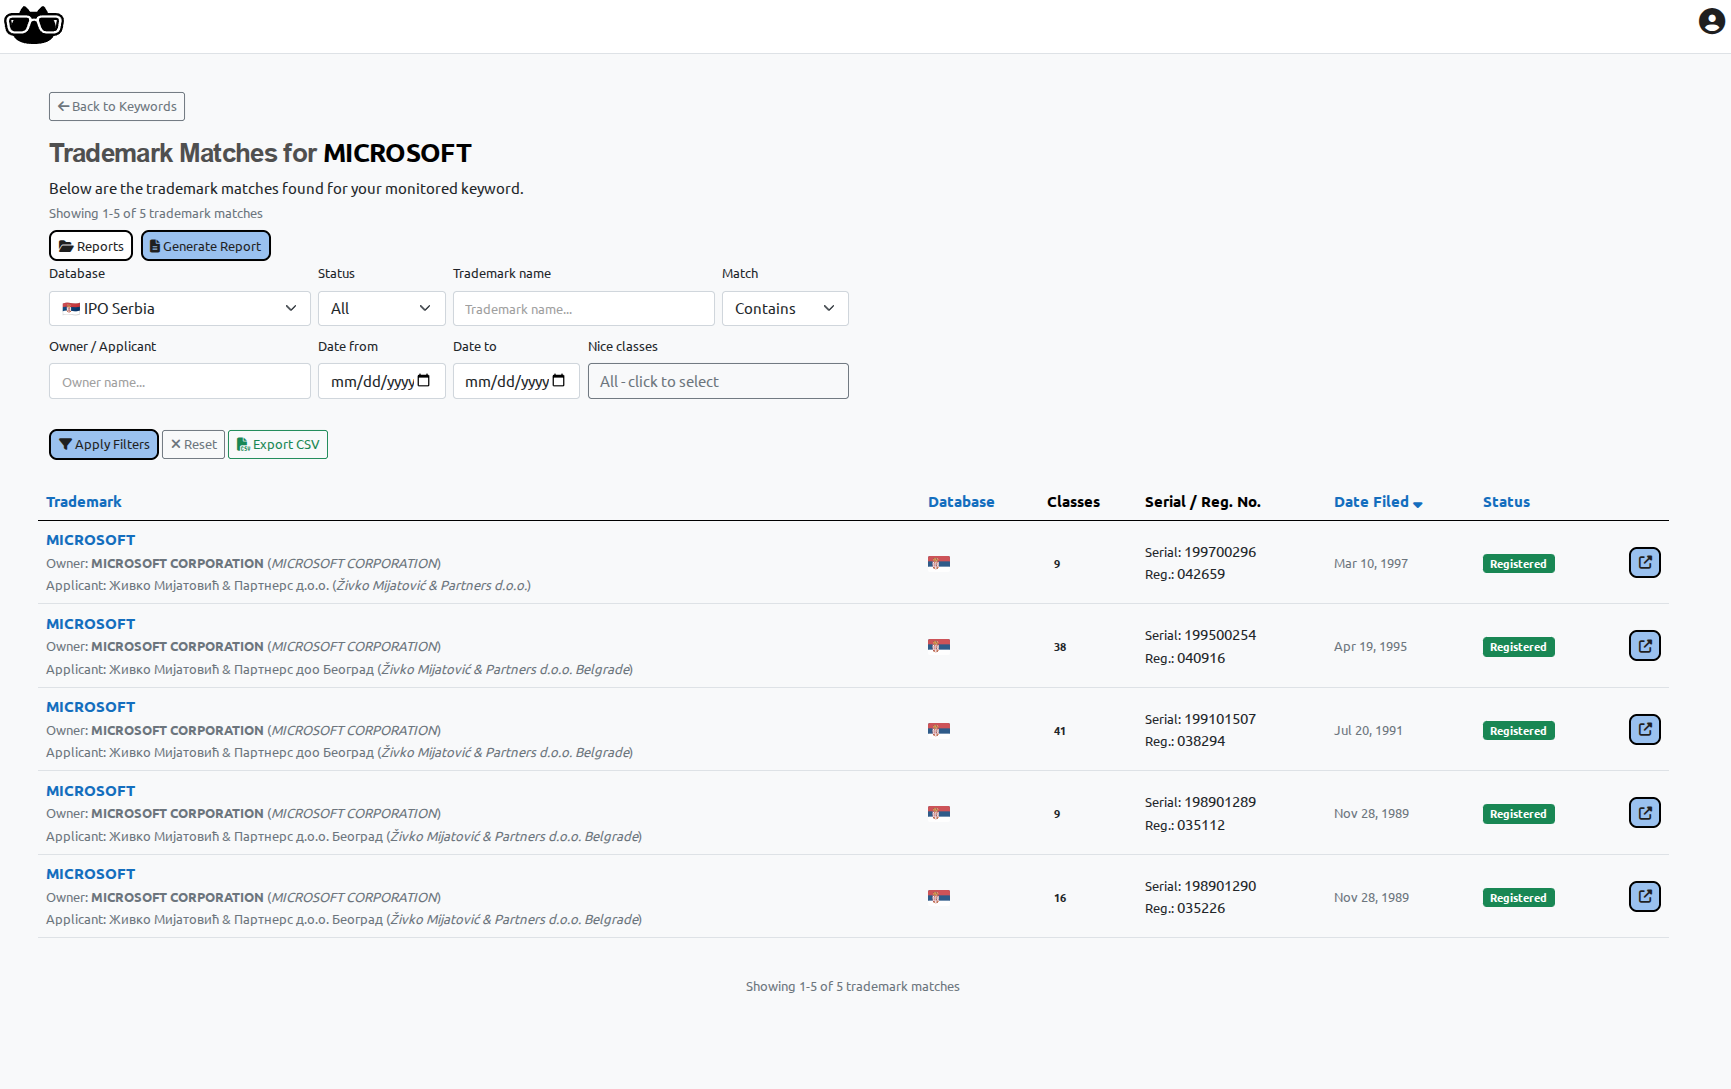Open calendar picker for Date to

(559, 381)
